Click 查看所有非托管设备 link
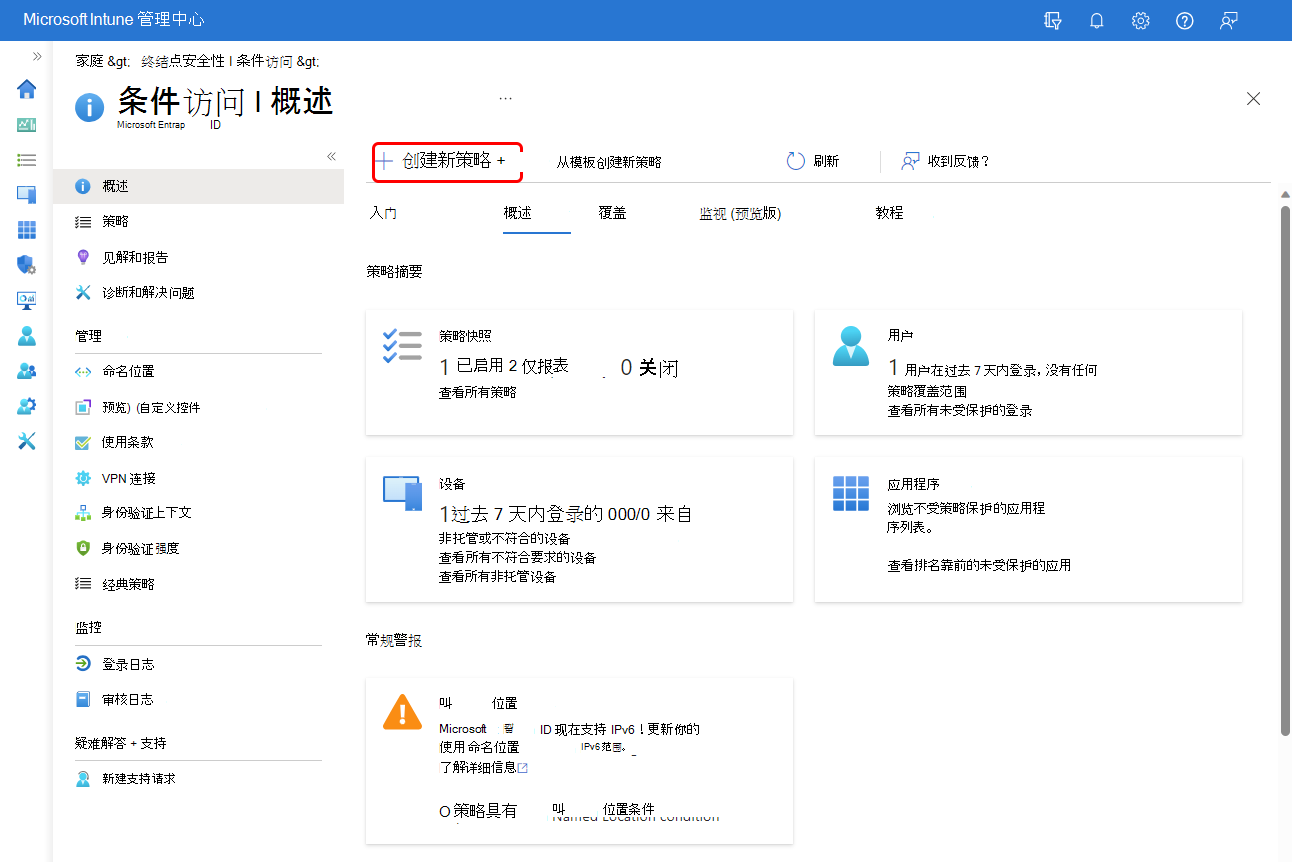 498,576
